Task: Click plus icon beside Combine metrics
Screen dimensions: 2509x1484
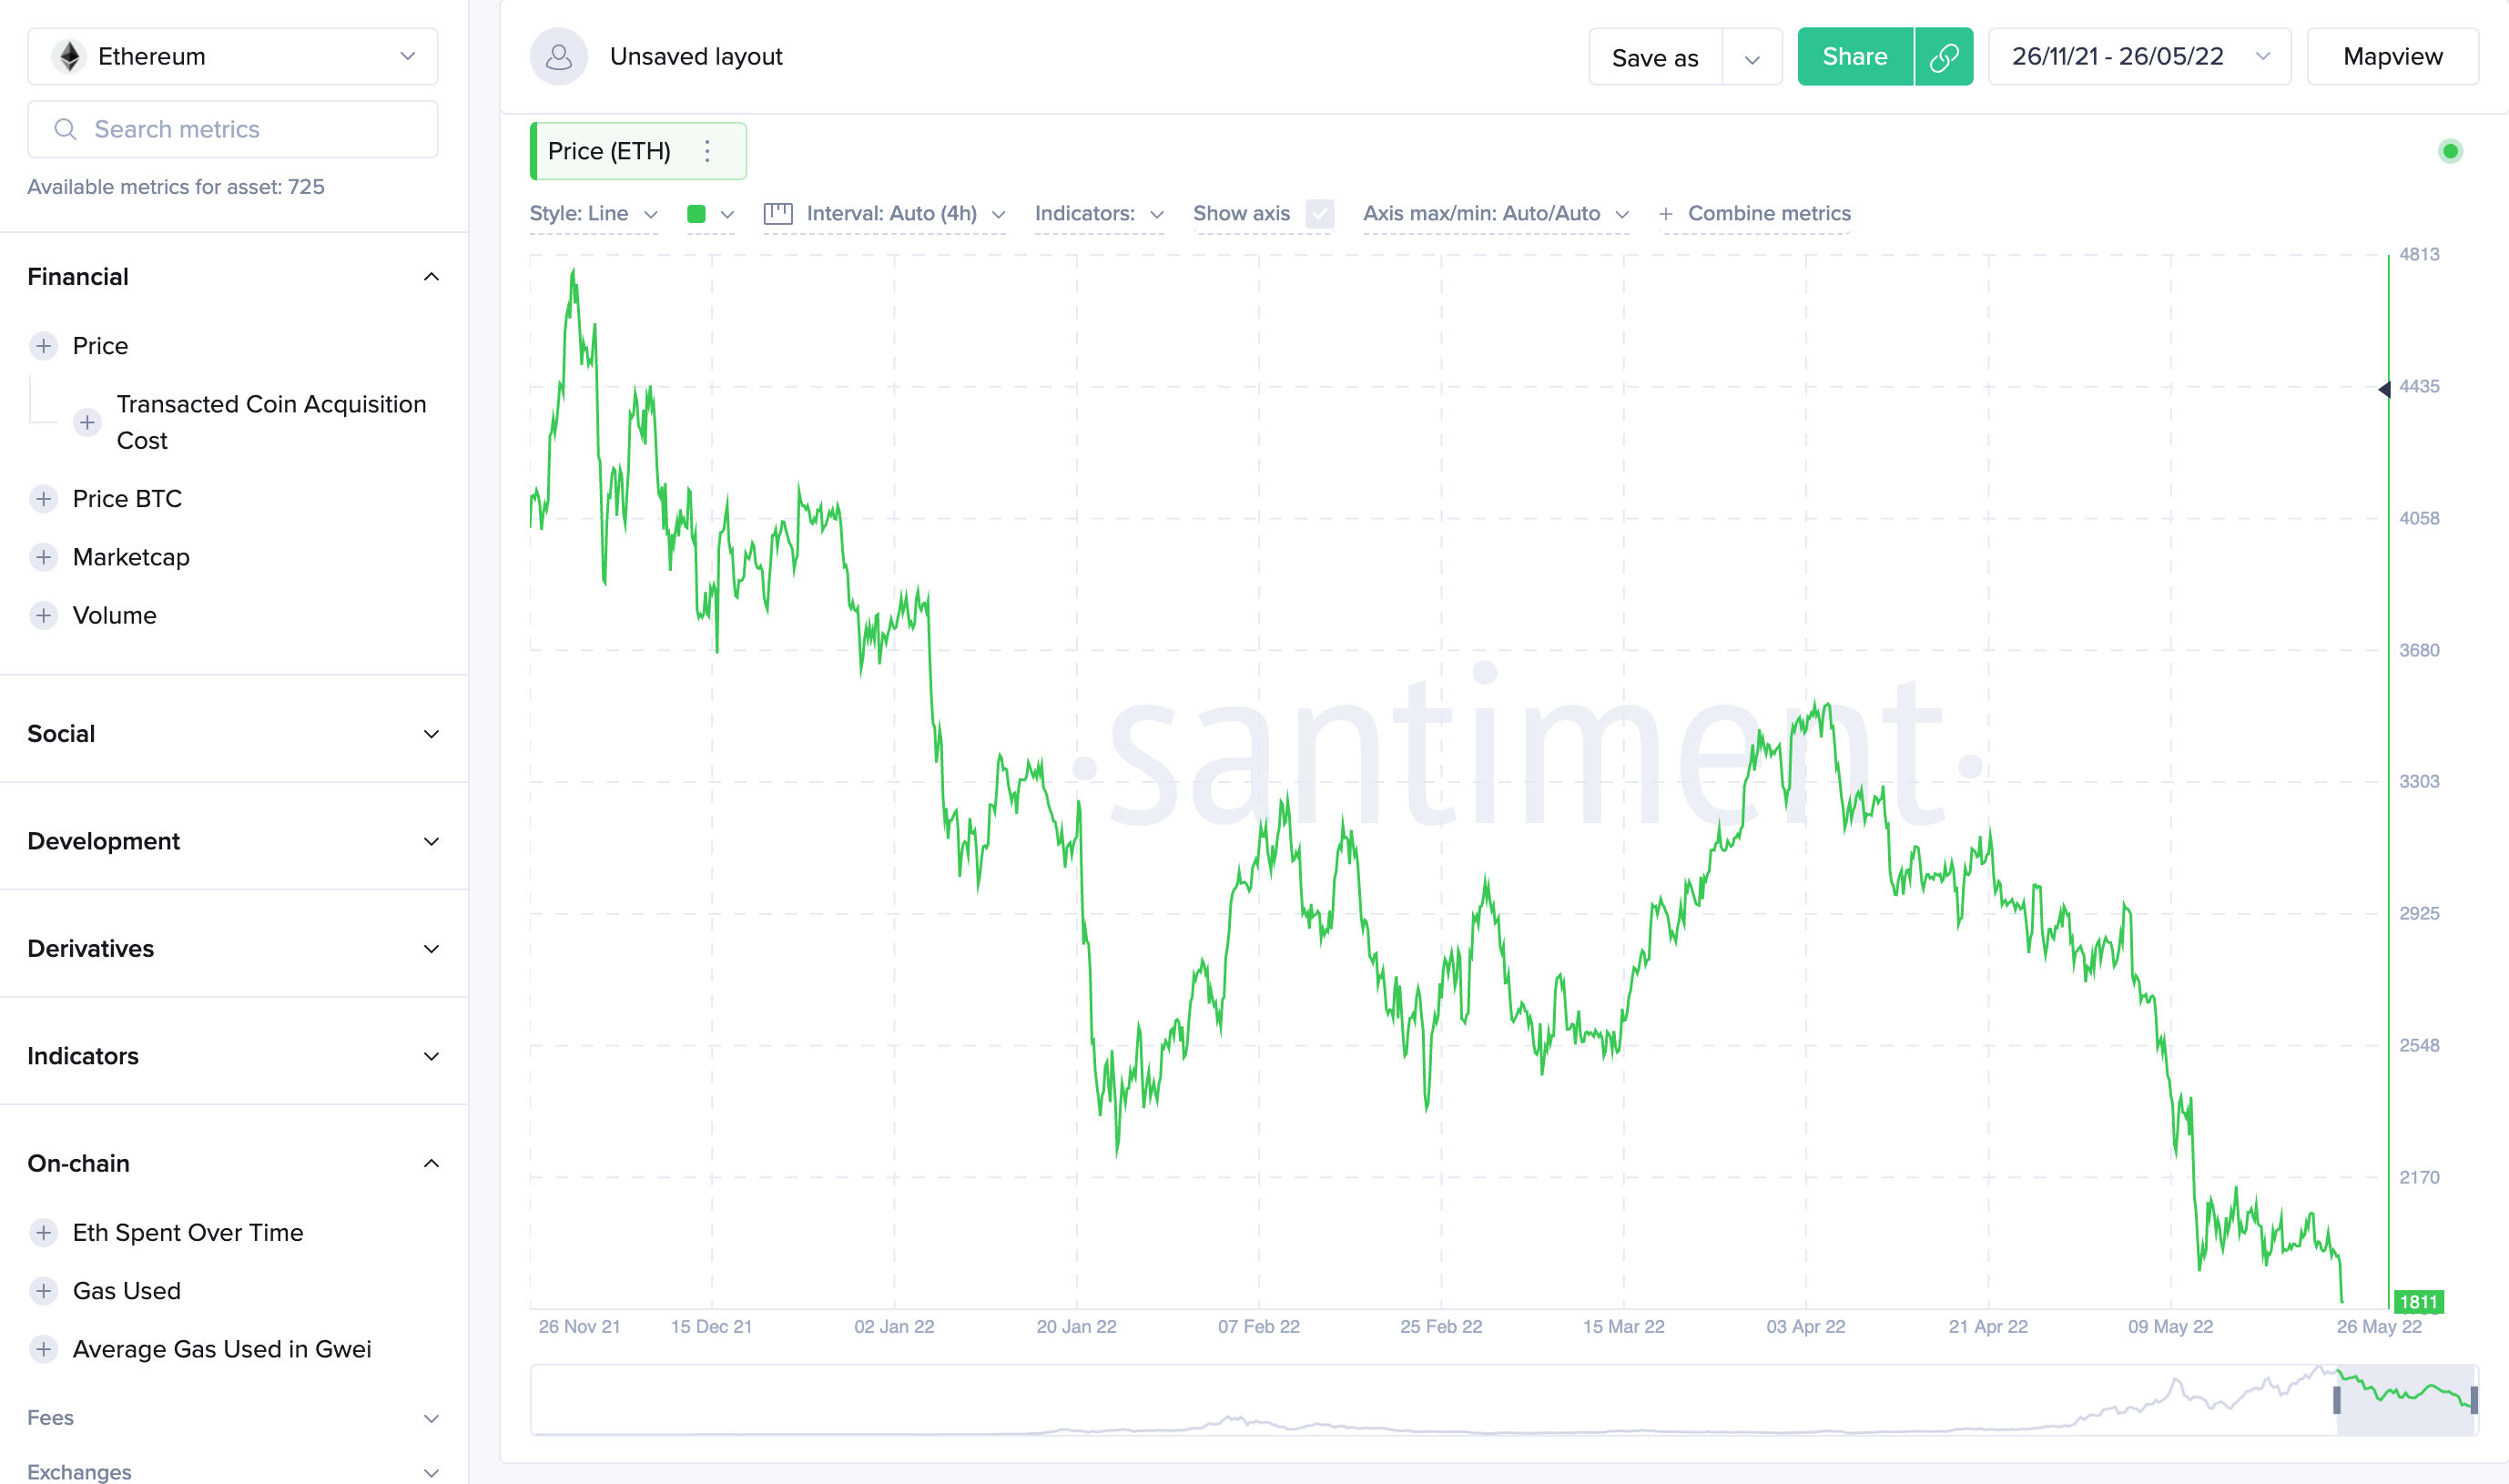Action: (1666, 214)
